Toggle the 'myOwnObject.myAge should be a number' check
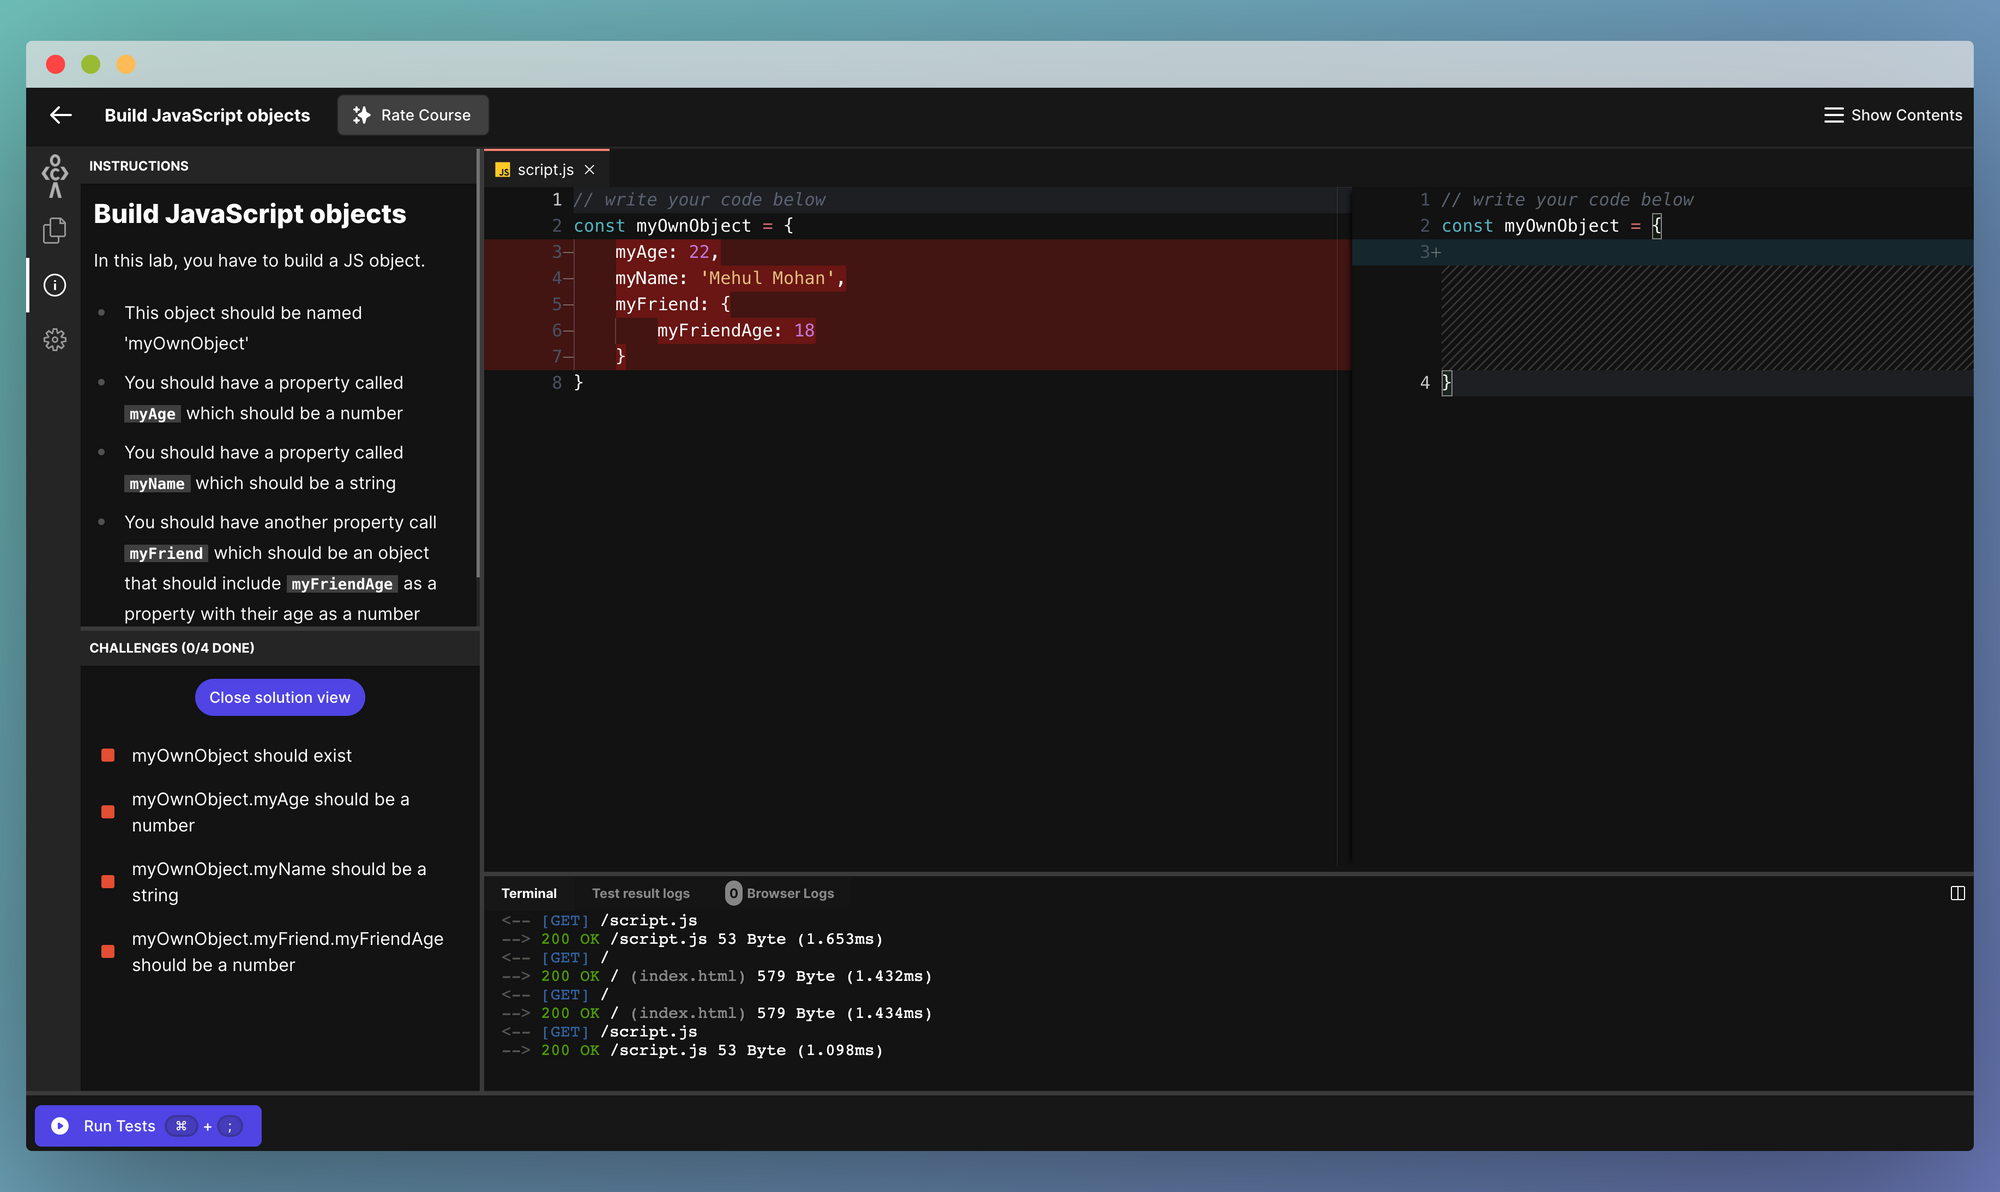This screenshot has width=2000, height=1192. 108,812
